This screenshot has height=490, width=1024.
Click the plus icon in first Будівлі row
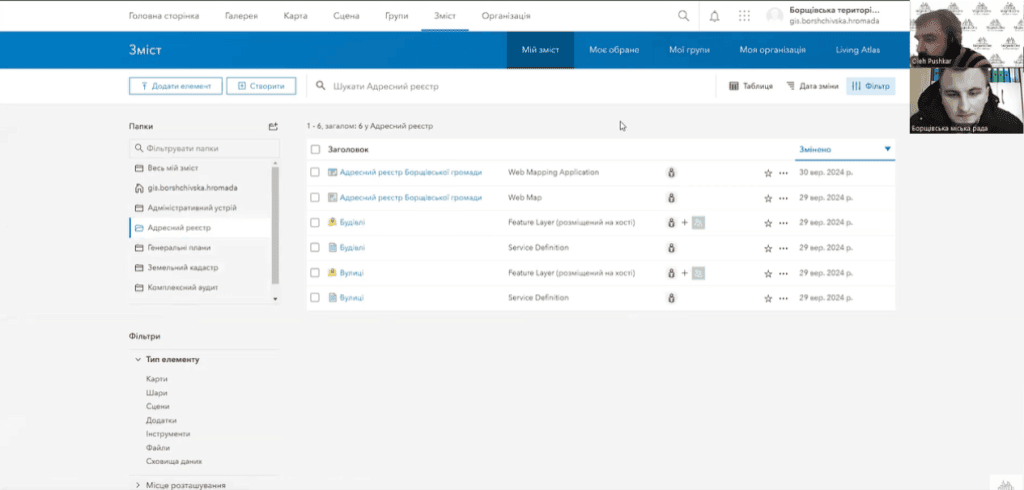(x=685, y=223)
